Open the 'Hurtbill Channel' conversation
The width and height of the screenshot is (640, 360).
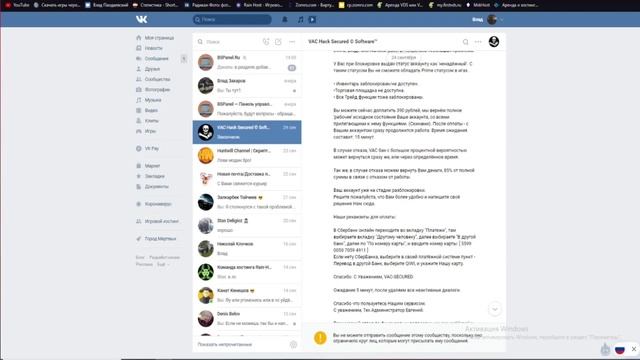tap(247, 156)
